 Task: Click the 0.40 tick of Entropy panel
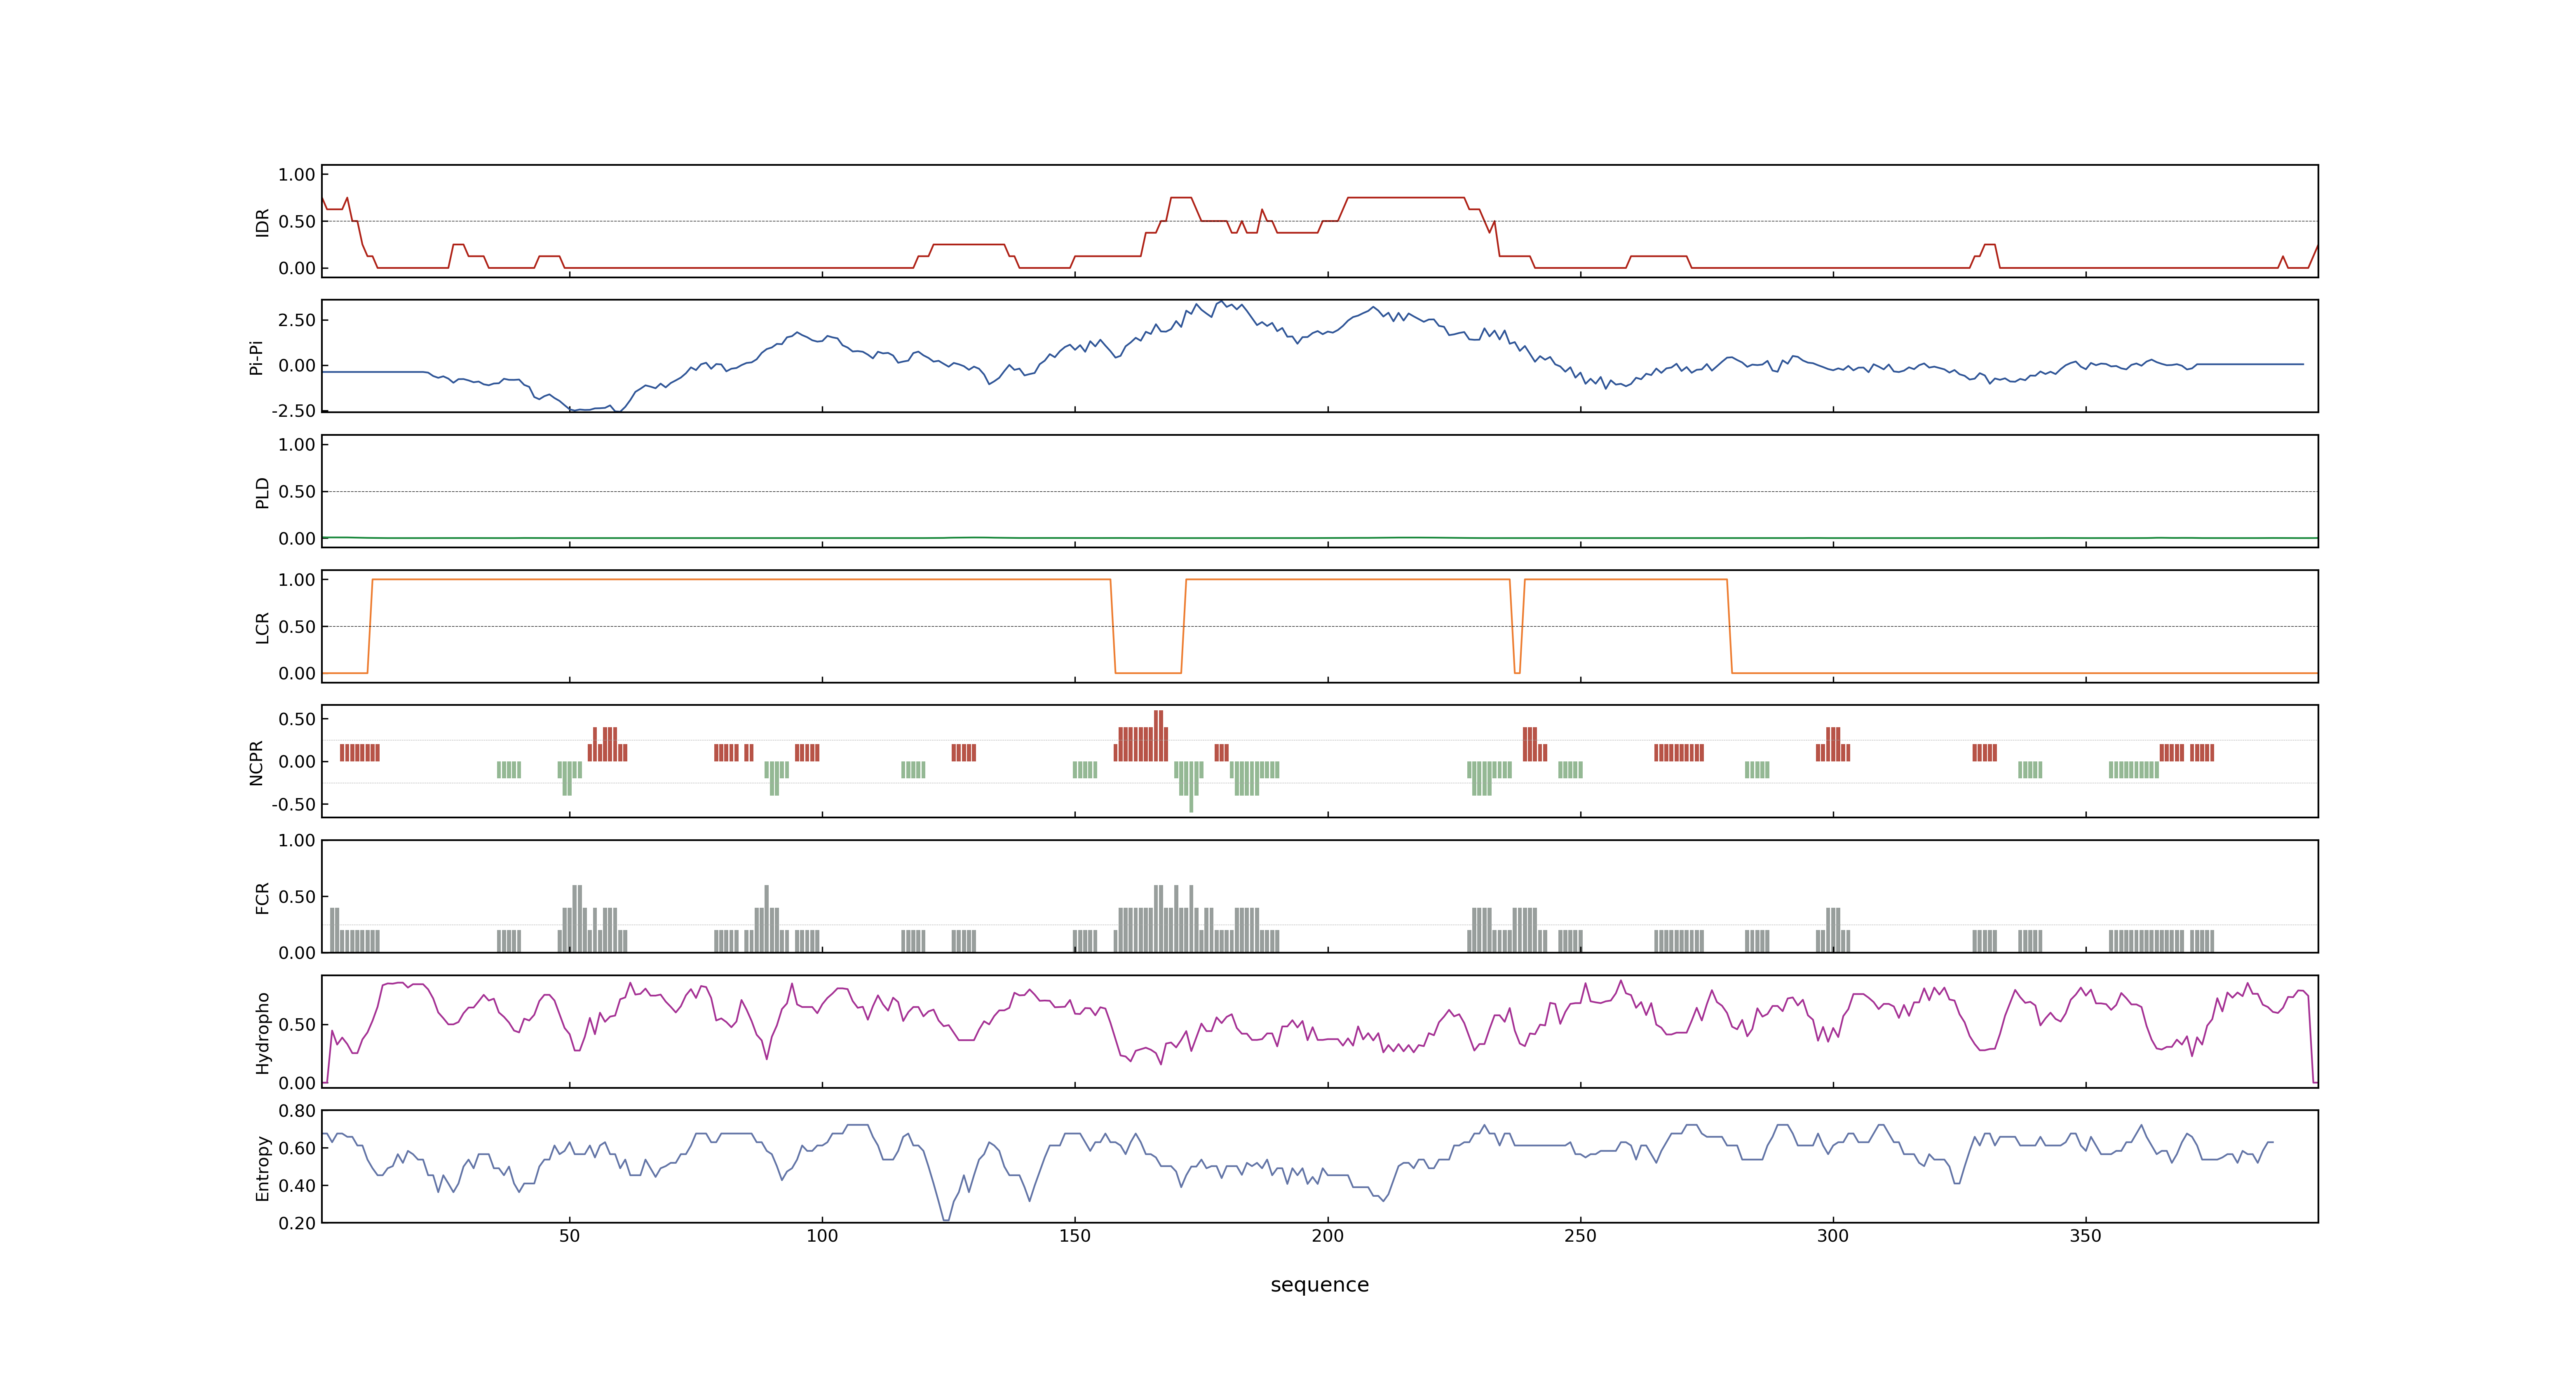tap(297, 1186)
